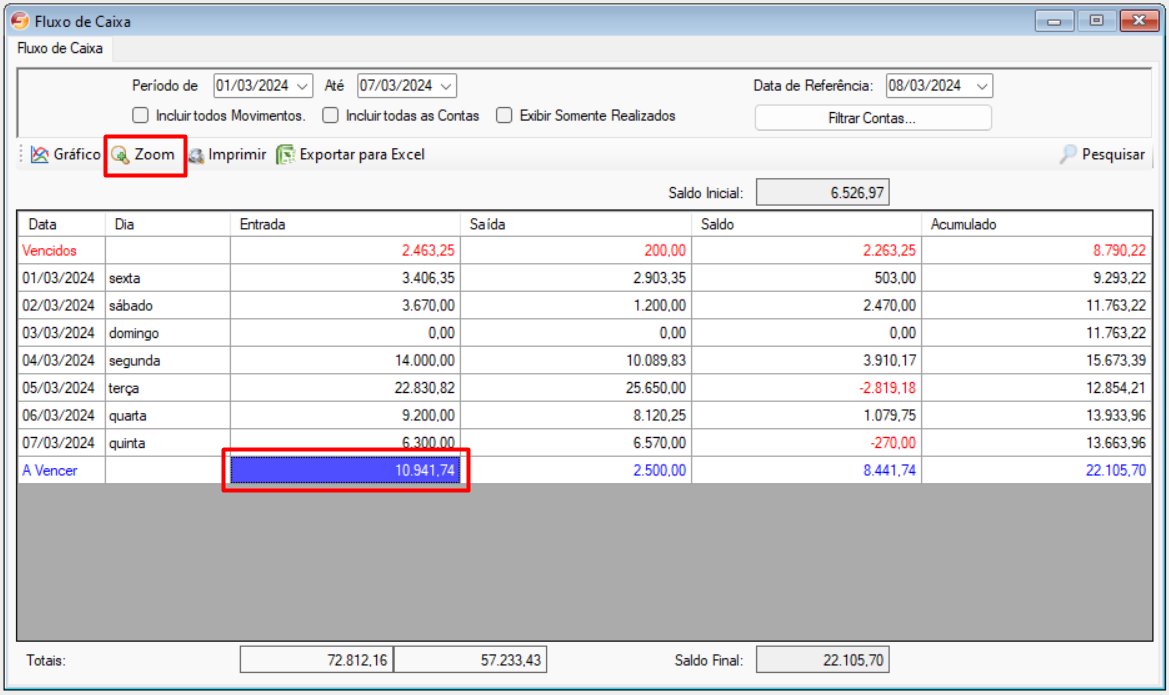
Task: Click the domingo day cell
Action: click(x=168, y=333)
